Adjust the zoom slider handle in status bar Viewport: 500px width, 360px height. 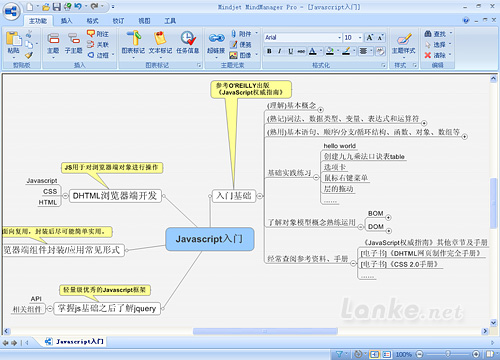click(x=448, y=354)
